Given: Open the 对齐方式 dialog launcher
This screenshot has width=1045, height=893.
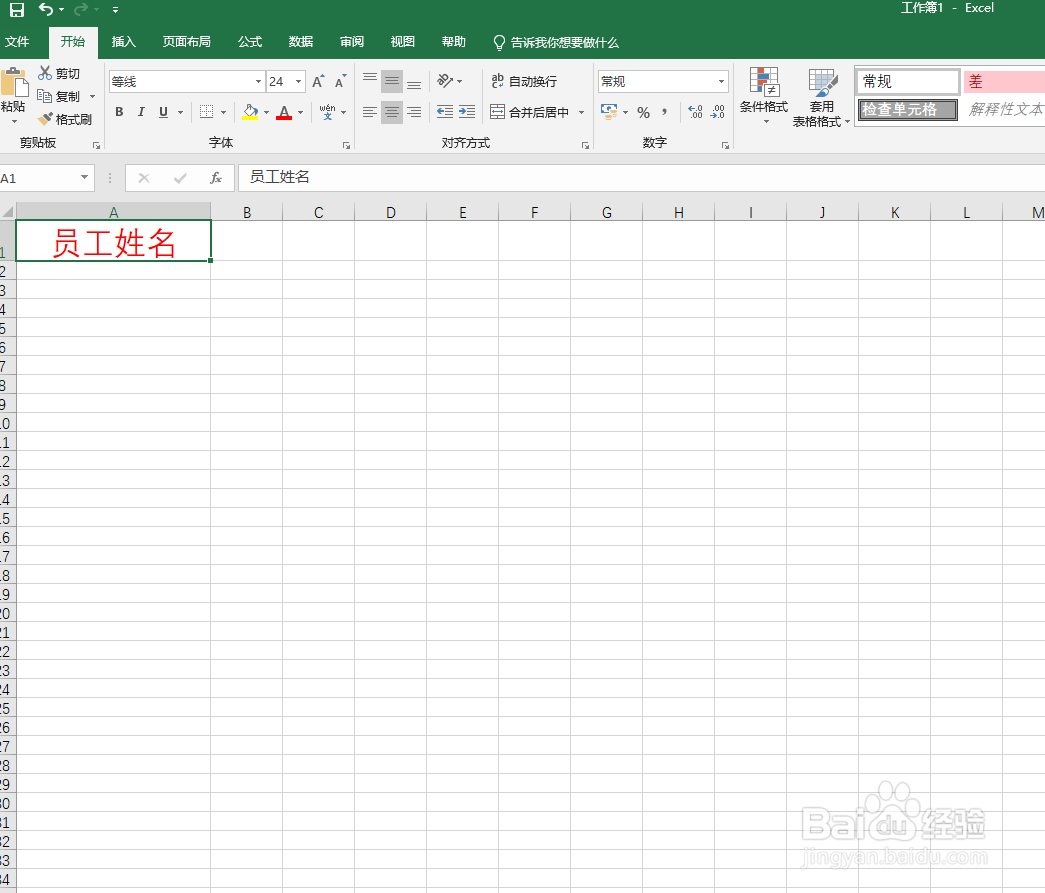Looking at the screenshot, I should point(585,145).
